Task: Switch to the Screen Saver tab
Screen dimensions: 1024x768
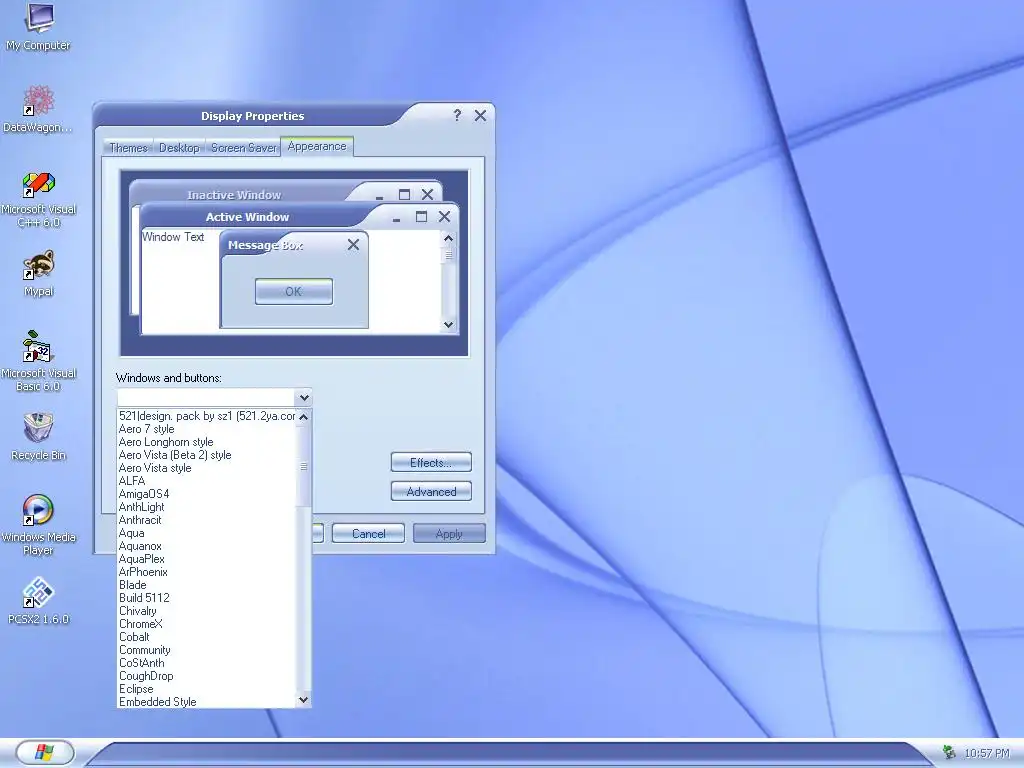Action: (x=244, y=148)
